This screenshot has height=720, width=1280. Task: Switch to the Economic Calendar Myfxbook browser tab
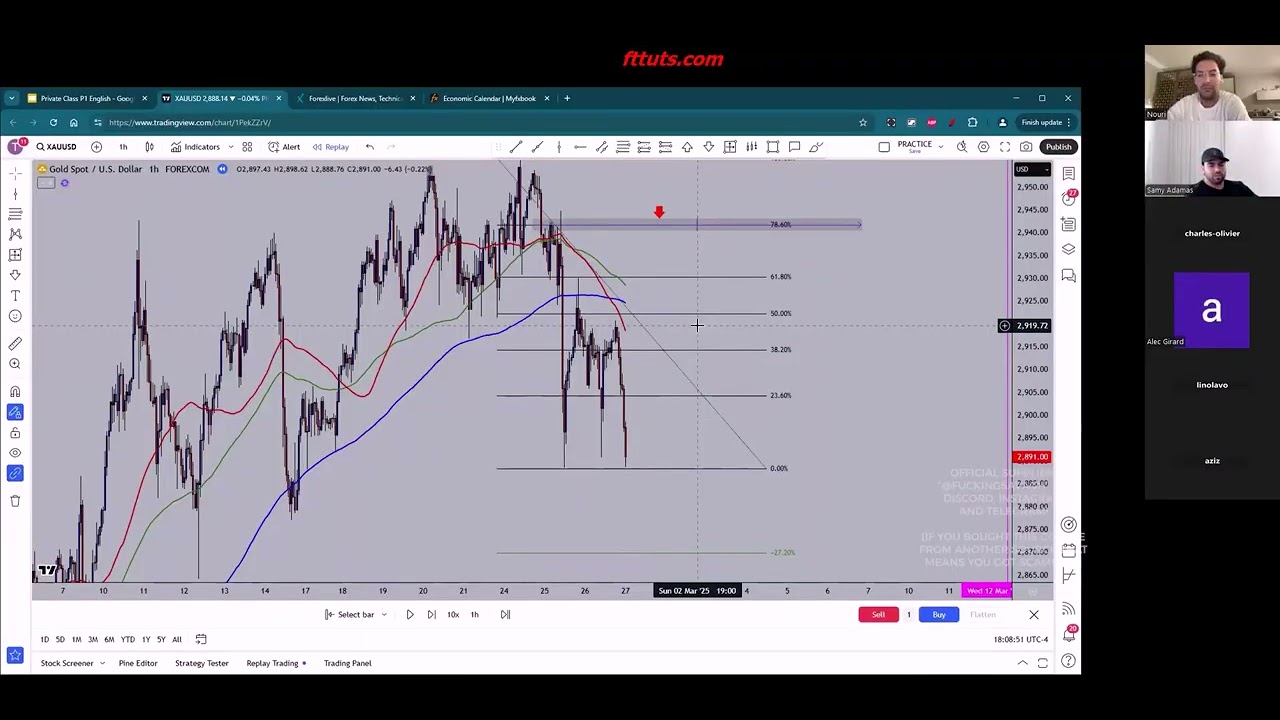point(488,98)
